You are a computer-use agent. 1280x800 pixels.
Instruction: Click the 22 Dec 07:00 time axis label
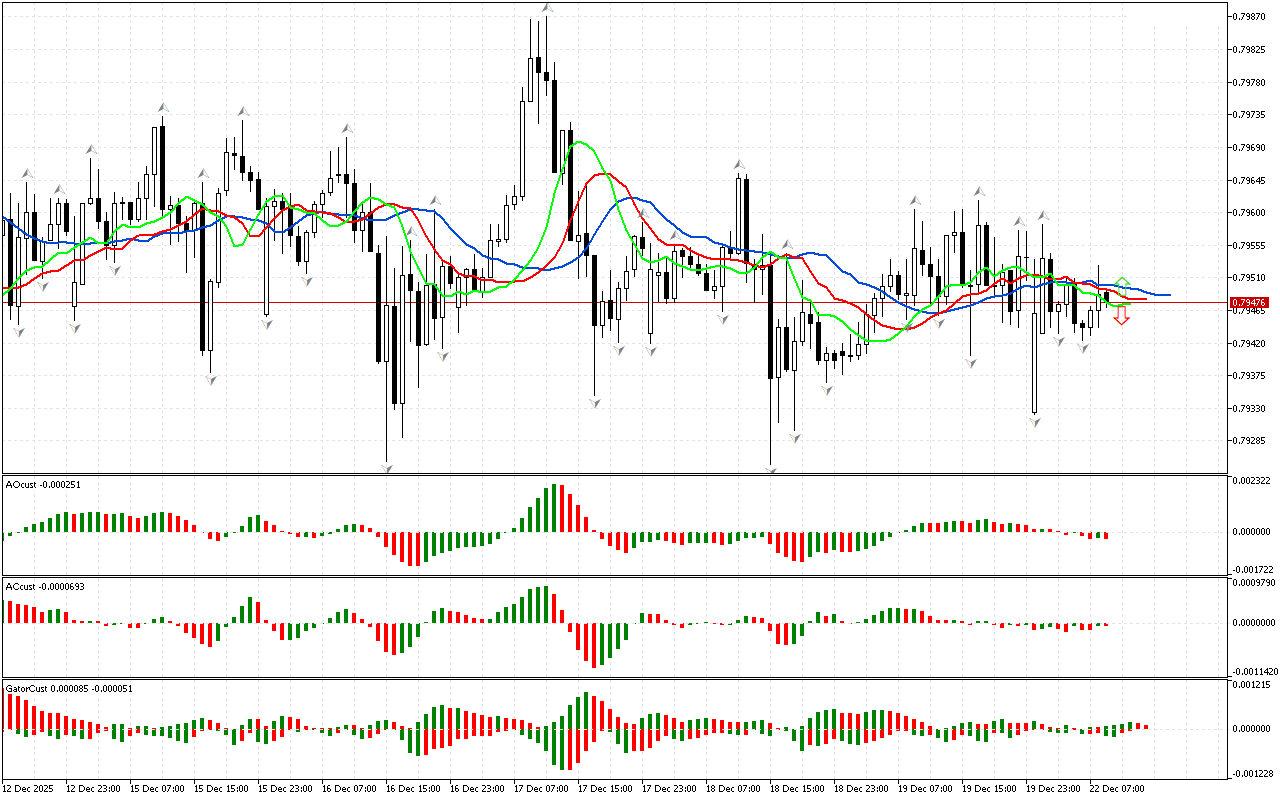click(x=1116, y=789)
